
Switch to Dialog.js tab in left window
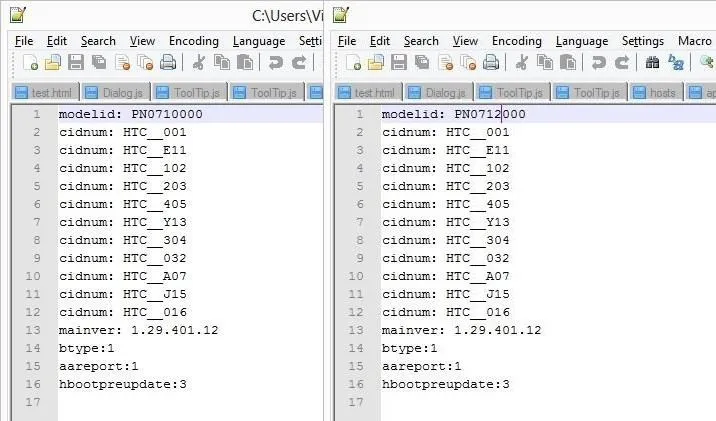coord(116,93)
